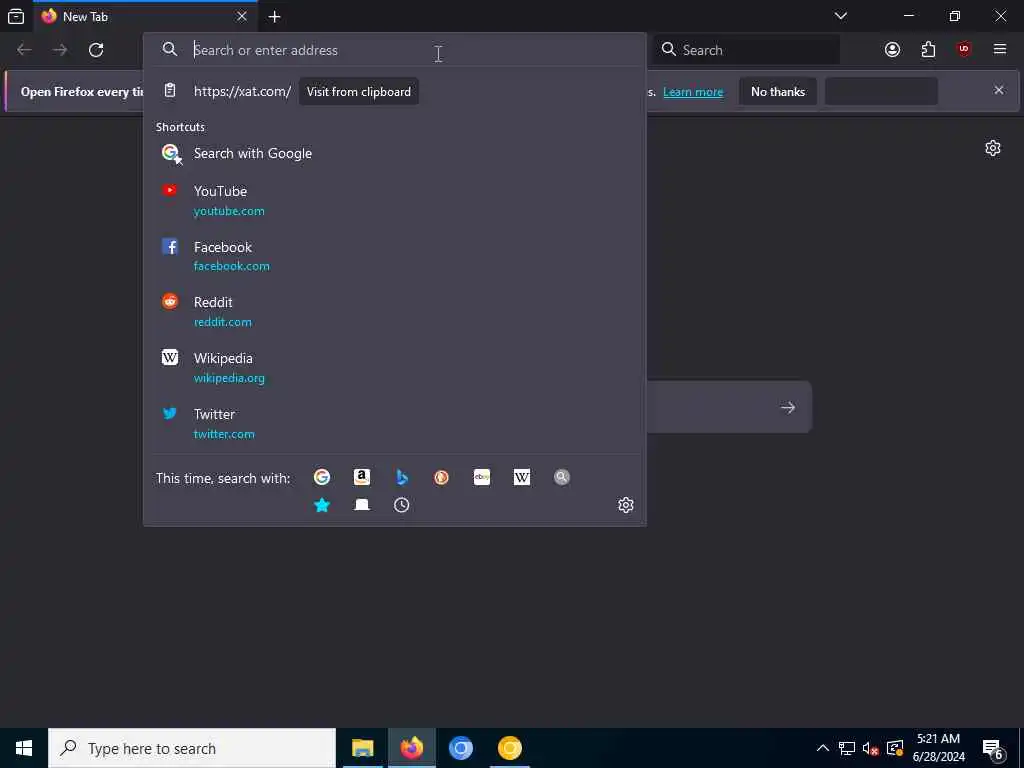Viewport: 1024px width, 768px height.
Task: Open the Firefox View button
Action: [16, 16]
